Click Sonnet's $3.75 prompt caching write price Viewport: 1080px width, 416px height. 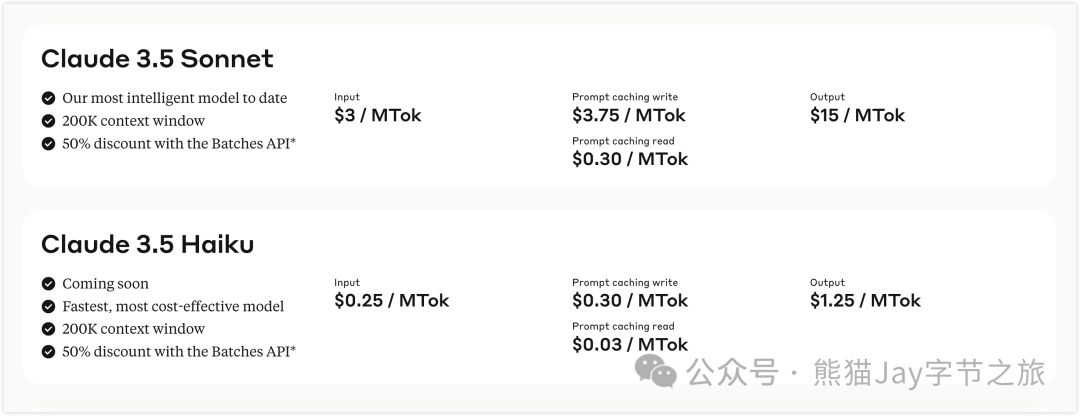[x=629, y=115]
